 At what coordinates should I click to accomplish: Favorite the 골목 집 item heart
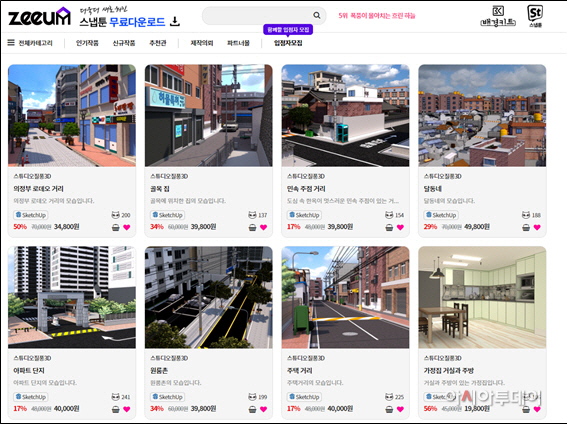point(264,227)
